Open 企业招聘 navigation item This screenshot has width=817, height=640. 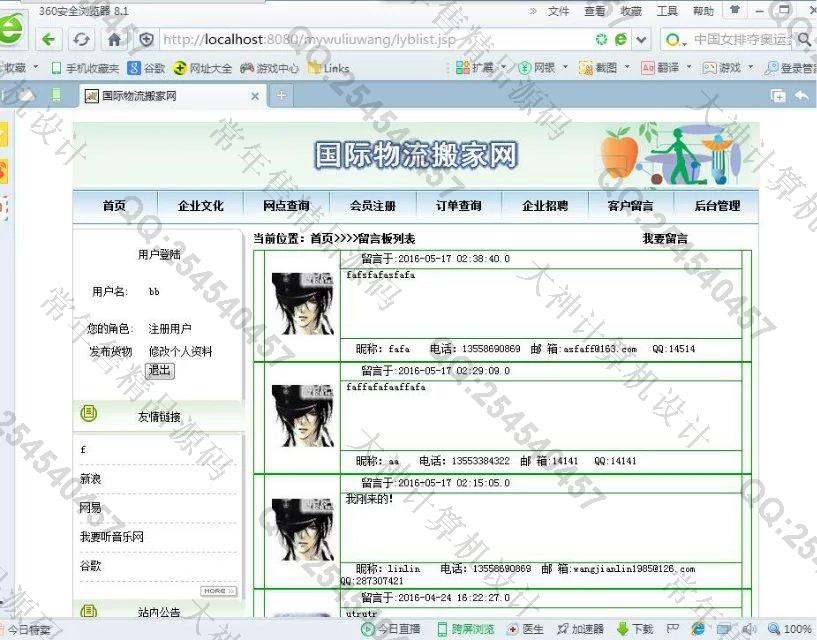pos(545,206)
